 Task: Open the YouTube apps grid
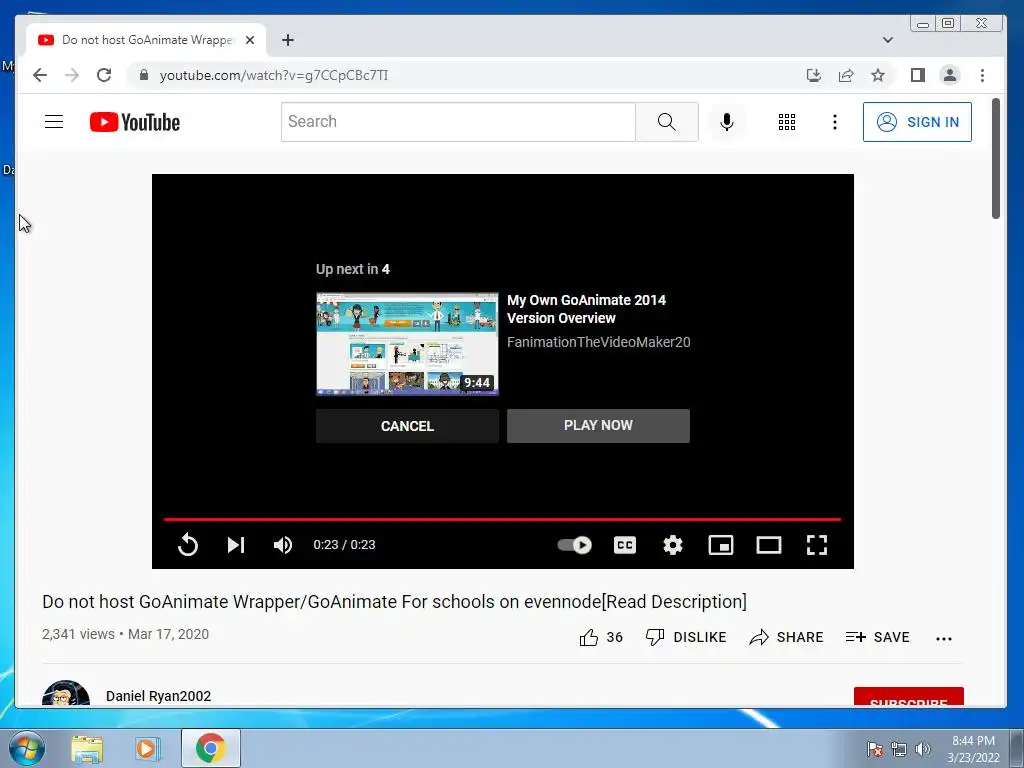787,121
